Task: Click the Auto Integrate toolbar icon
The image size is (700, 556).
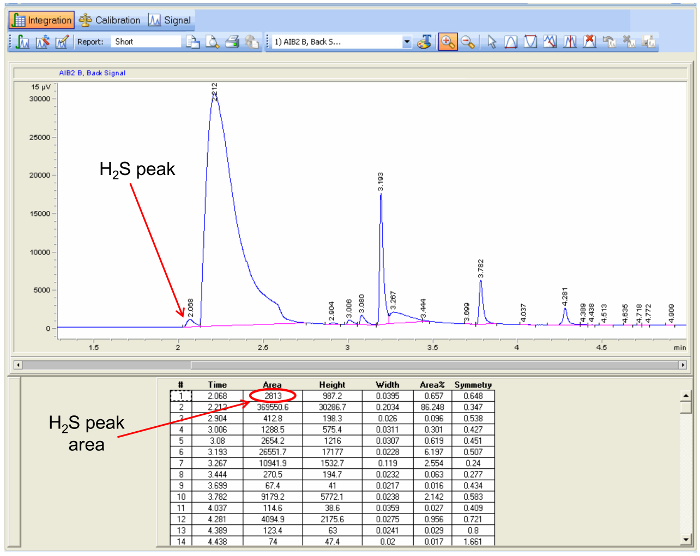Action: (42, 42)
